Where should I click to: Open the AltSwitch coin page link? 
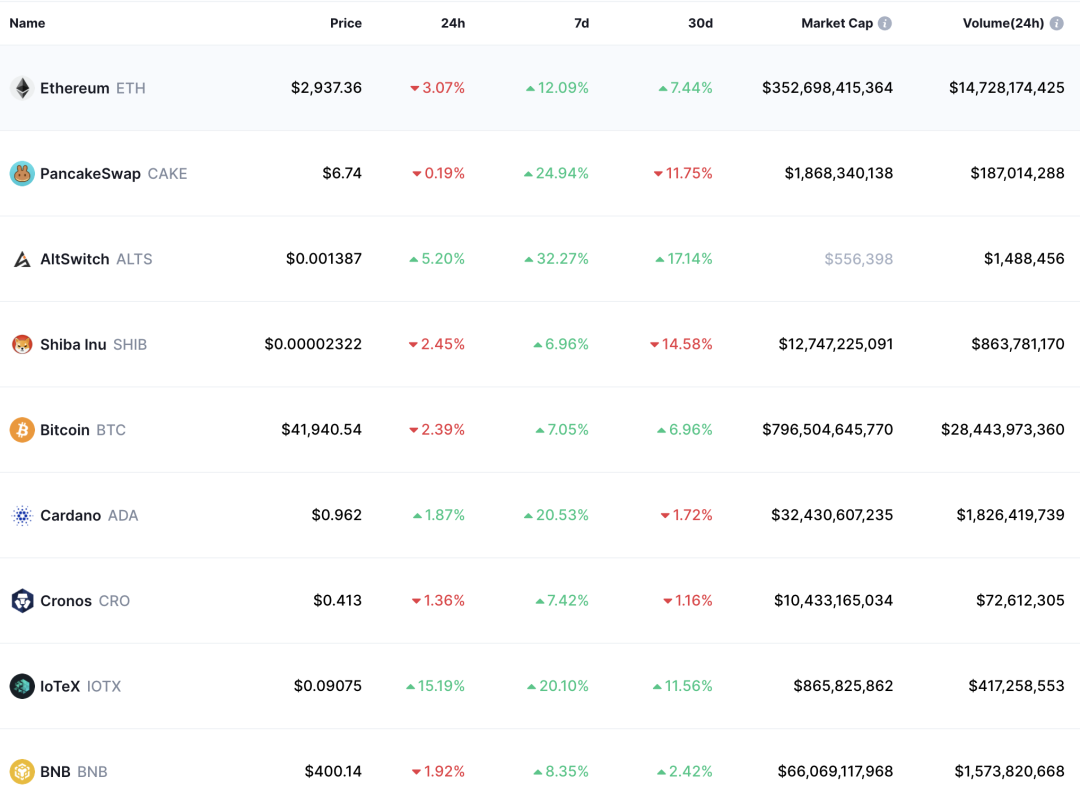[x=74, y=259]
